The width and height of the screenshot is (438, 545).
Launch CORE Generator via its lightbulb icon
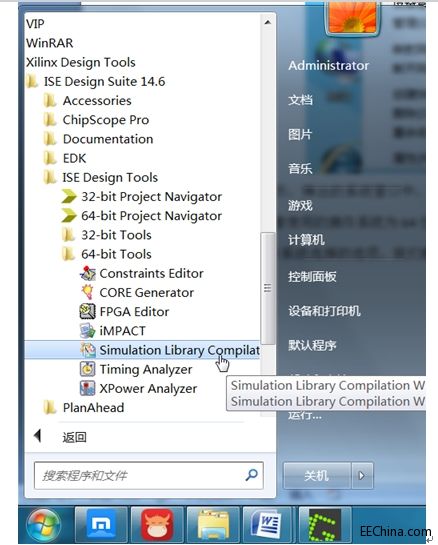click(88, 292)
